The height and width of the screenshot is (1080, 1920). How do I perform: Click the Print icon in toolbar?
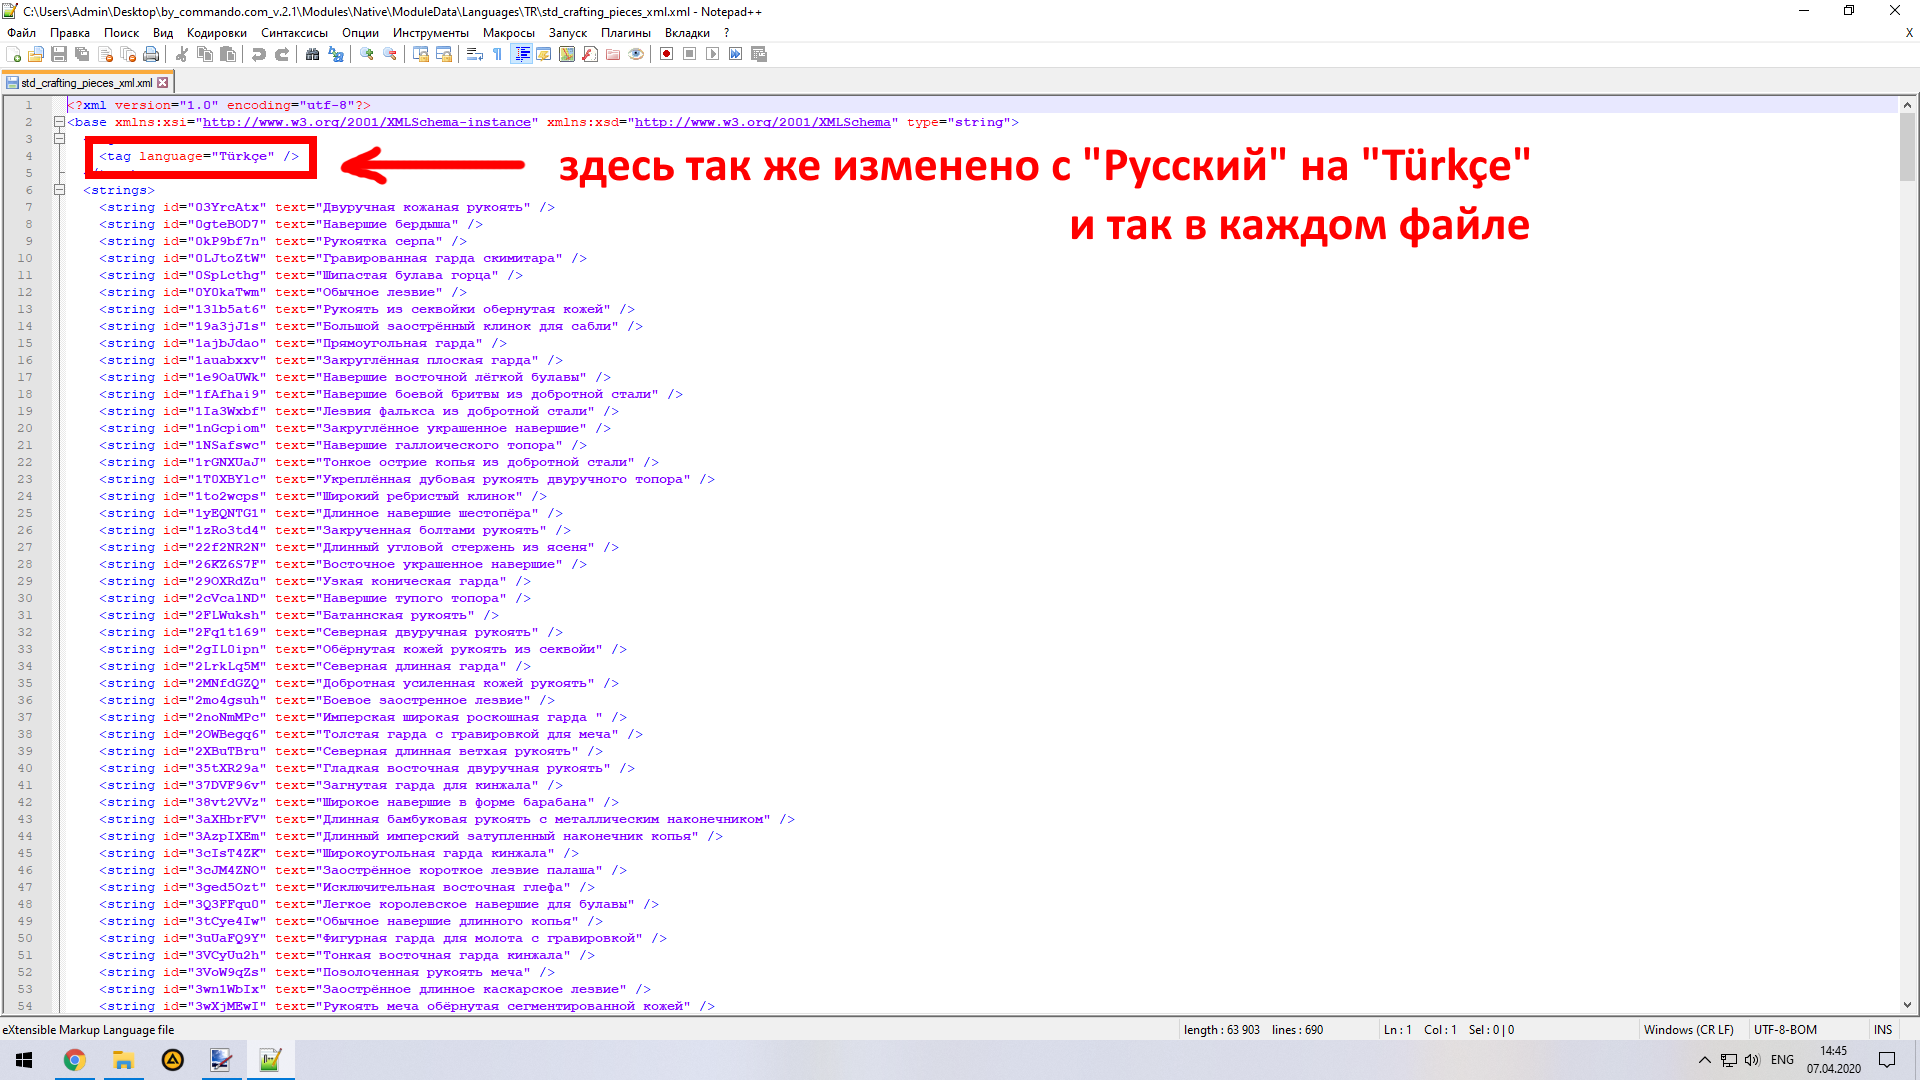151,54
